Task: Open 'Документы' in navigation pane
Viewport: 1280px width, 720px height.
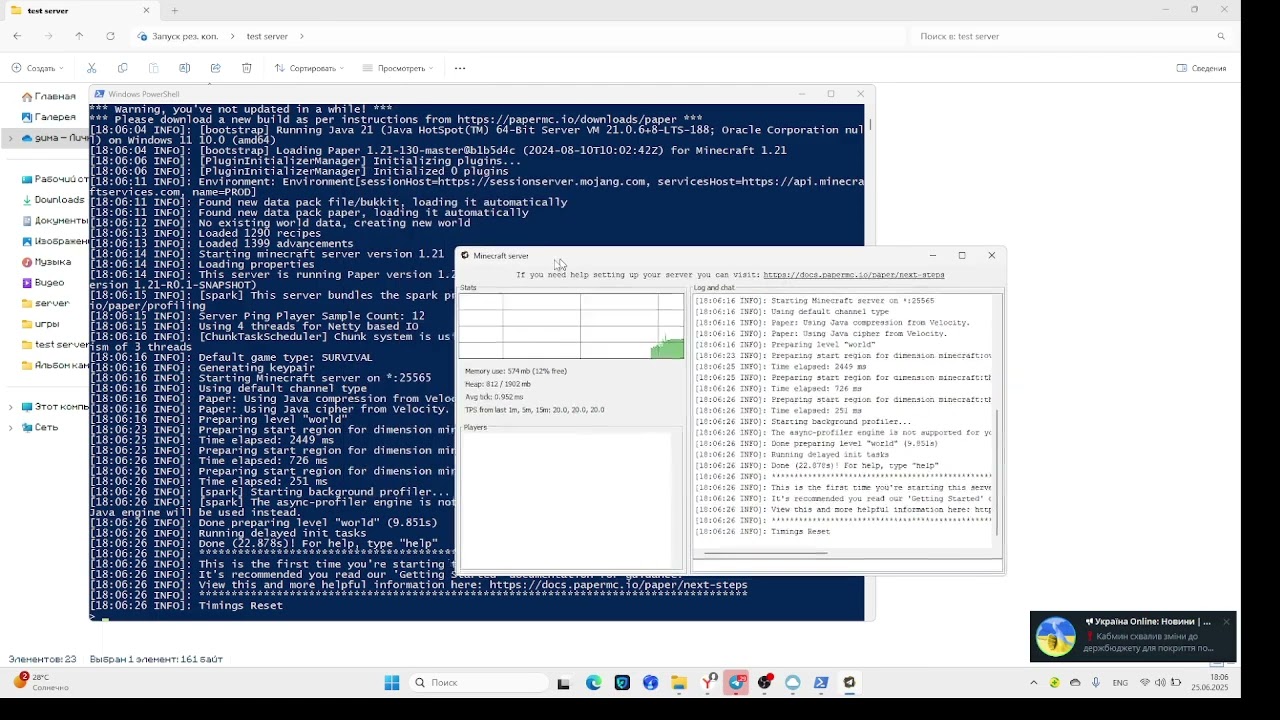Action: pos(53,221)
